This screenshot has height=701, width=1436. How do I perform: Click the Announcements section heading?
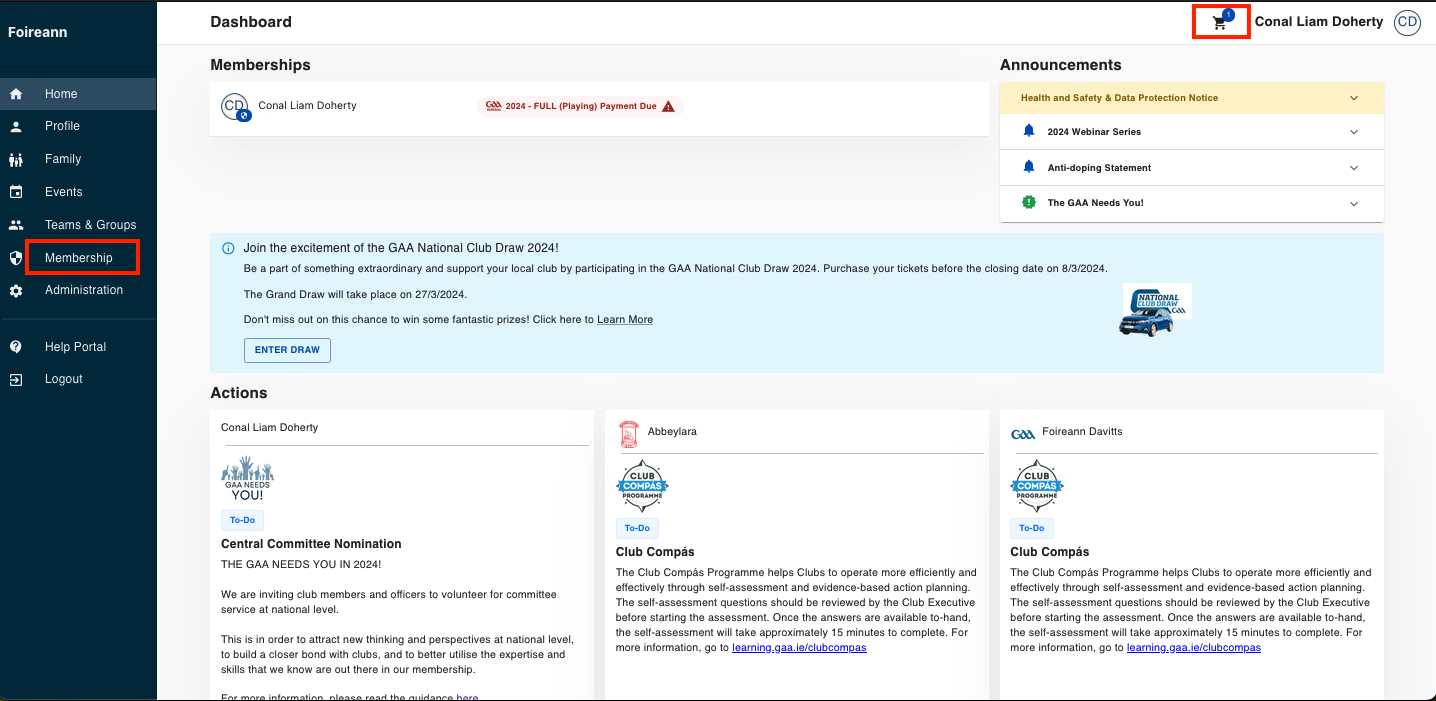point(1061,65)
